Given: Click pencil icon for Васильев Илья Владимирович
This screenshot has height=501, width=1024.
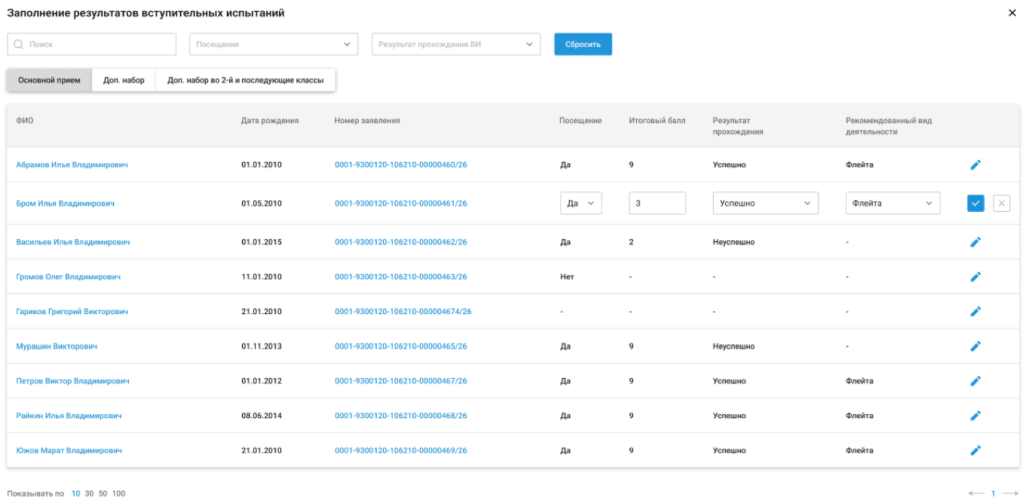Looking at the screenshot, I should click(975, 242).
